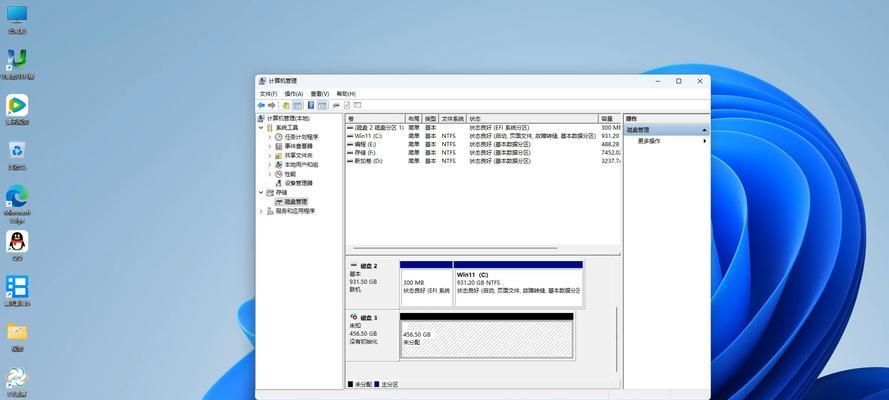Click the Up one level folder icon
Image resolution: width=889 pixels, height=400 pixels.
pos(286,105)
